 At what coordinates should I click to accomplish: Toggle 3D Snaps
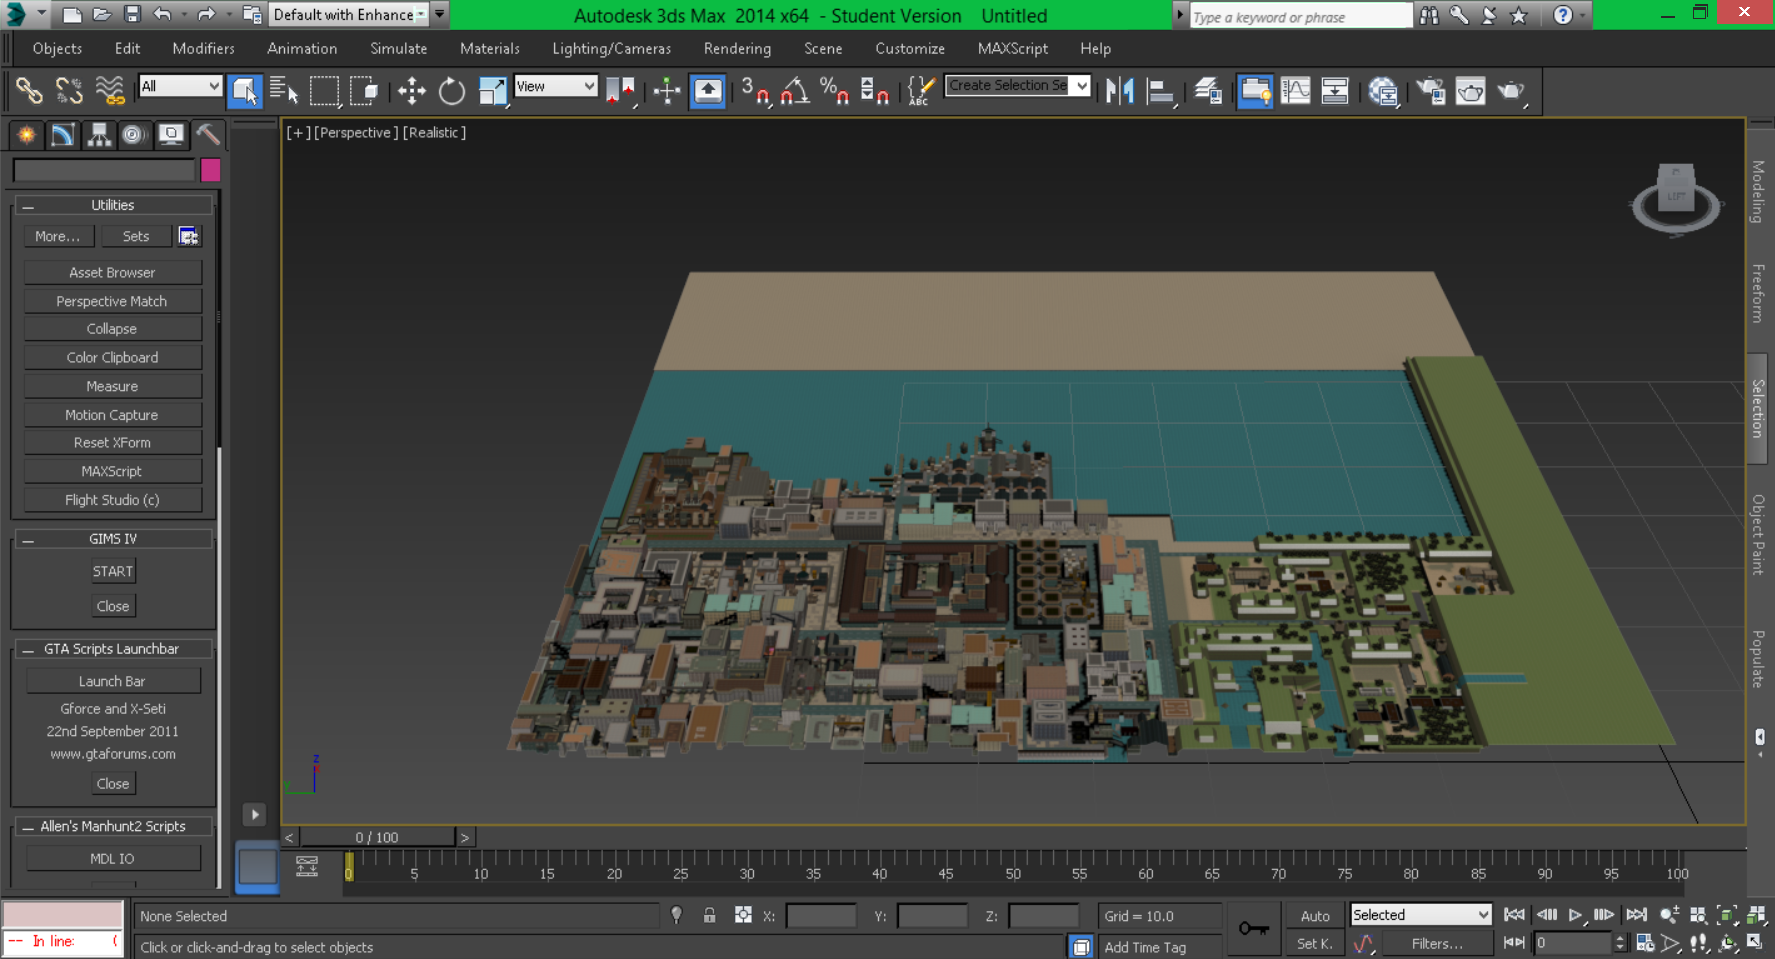point(755,91)
